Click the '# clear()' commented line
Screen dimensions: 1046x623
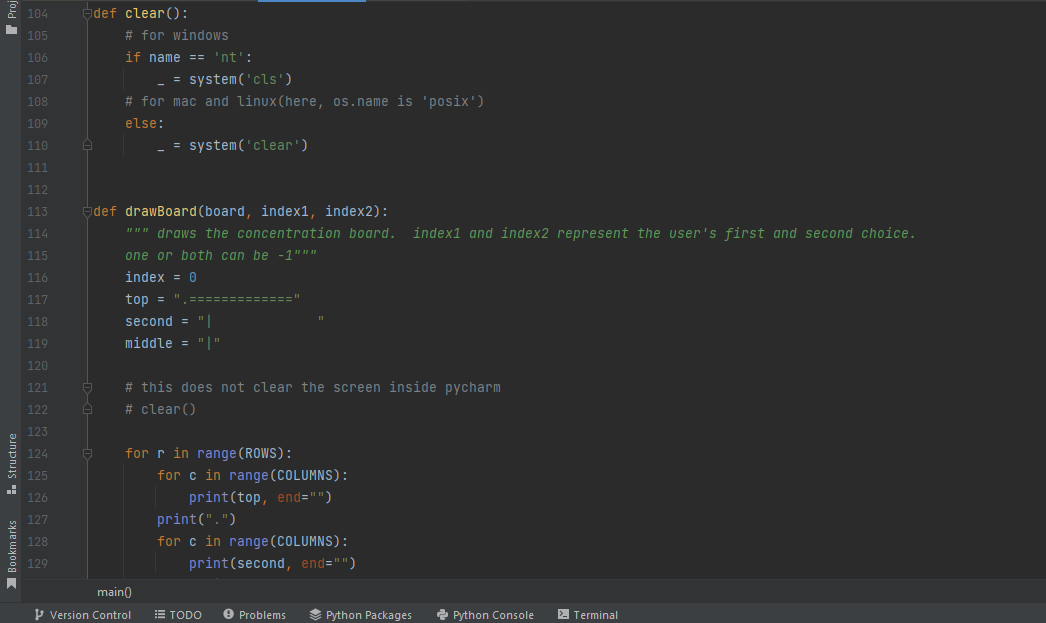coord(160,410)
